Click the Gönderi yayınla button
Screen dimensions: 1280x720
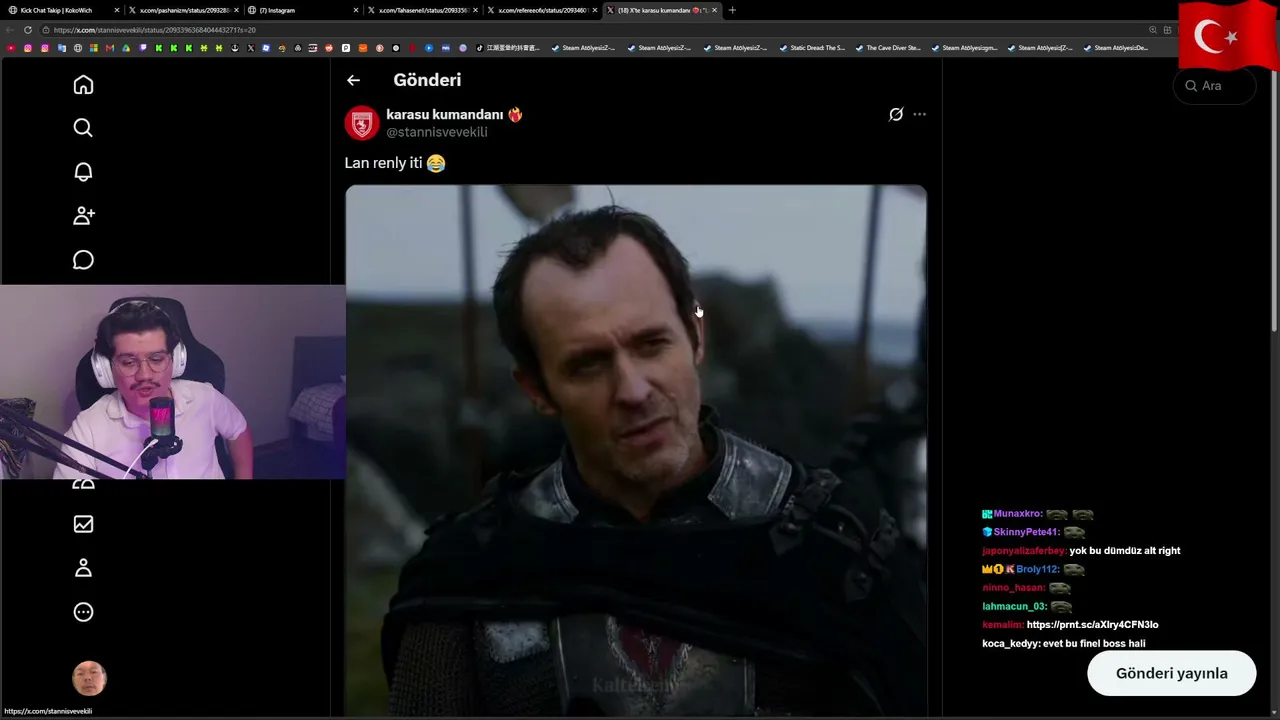[1171, 673]
